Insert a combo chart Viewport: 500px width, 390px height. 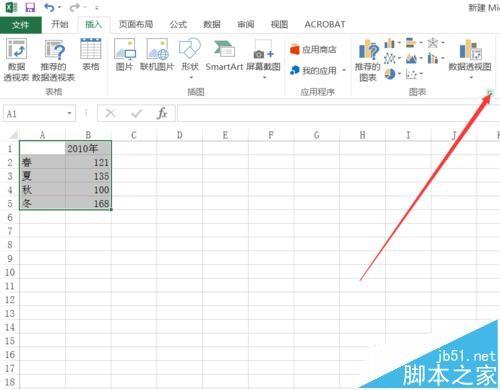tap(435, 59)
